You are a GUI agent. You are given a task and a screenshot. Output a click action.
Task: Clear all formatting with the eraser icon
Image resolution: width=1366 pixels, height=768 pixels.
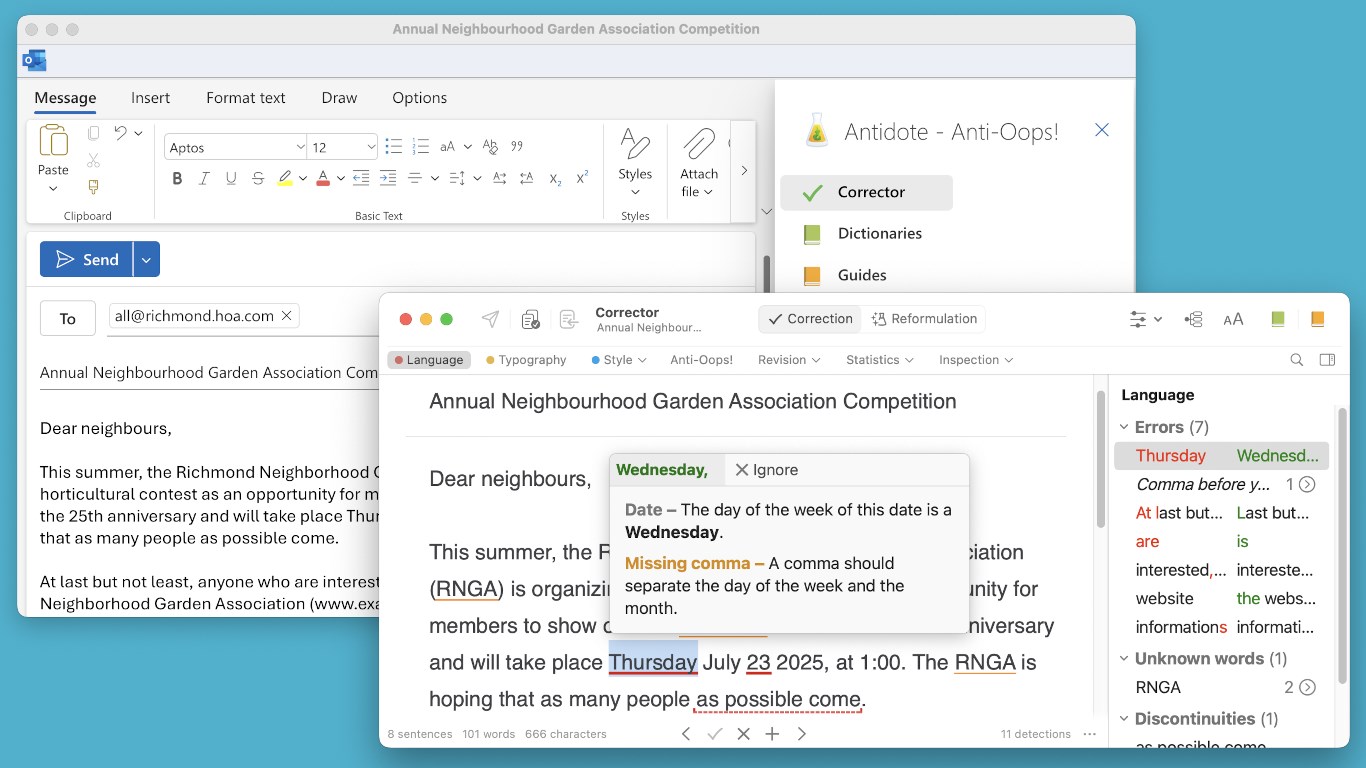click(x=490, y=147)
